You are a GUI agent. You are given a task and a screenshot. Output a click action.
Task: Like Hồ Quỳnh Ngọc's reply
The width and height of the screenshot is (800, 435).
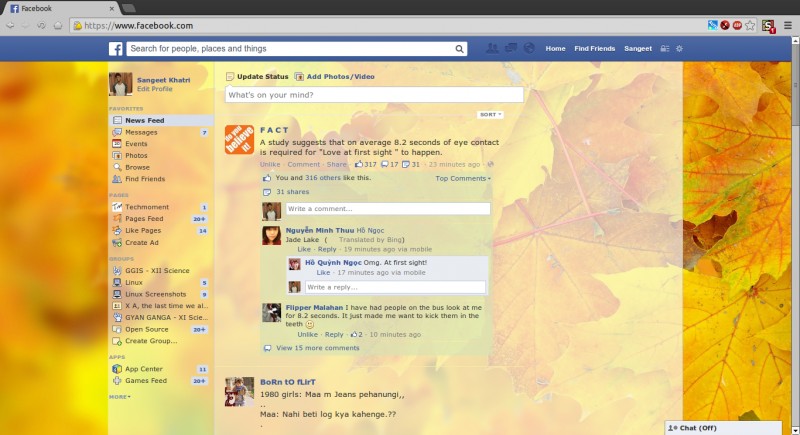tap(323, 273)
